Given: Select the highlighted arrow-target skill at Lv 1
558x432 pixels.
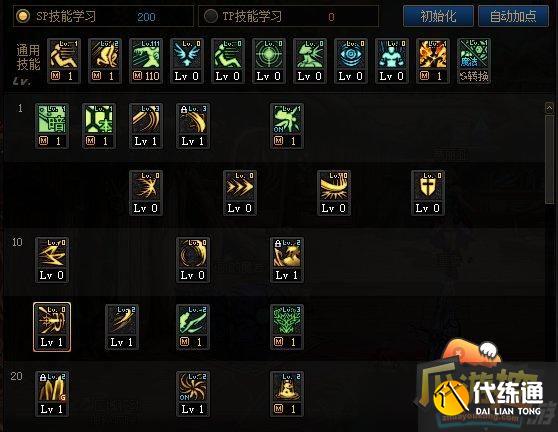Looking at the screenshot, I should [52, 327].
